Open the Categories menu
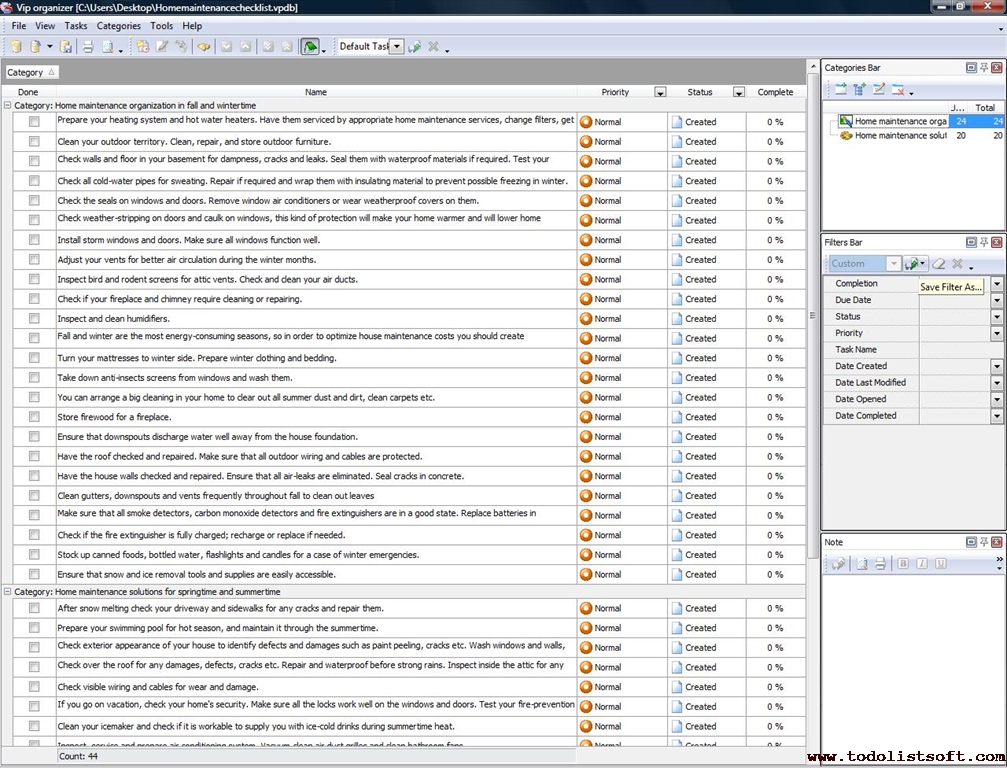Screen dimensions: 1007x768 tap(118, 26)
